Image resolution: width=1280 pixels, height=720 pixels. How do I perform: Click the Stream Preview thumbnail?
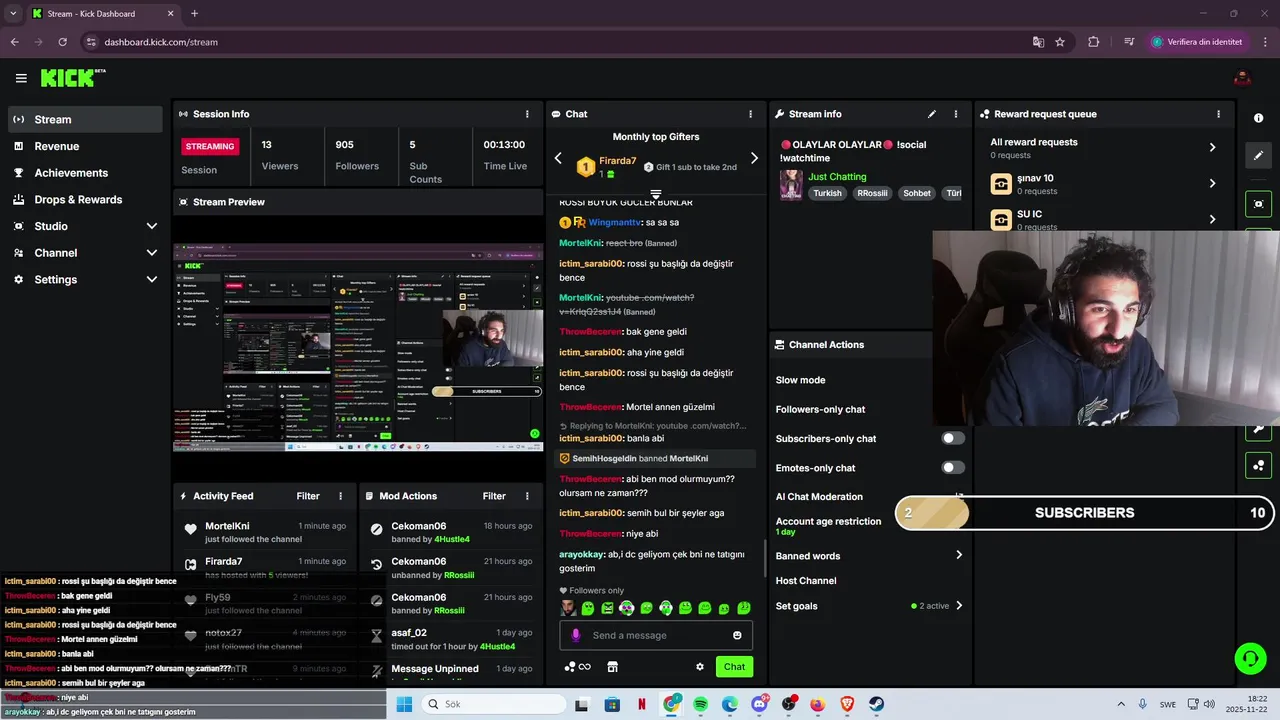[x=358, y=348]
